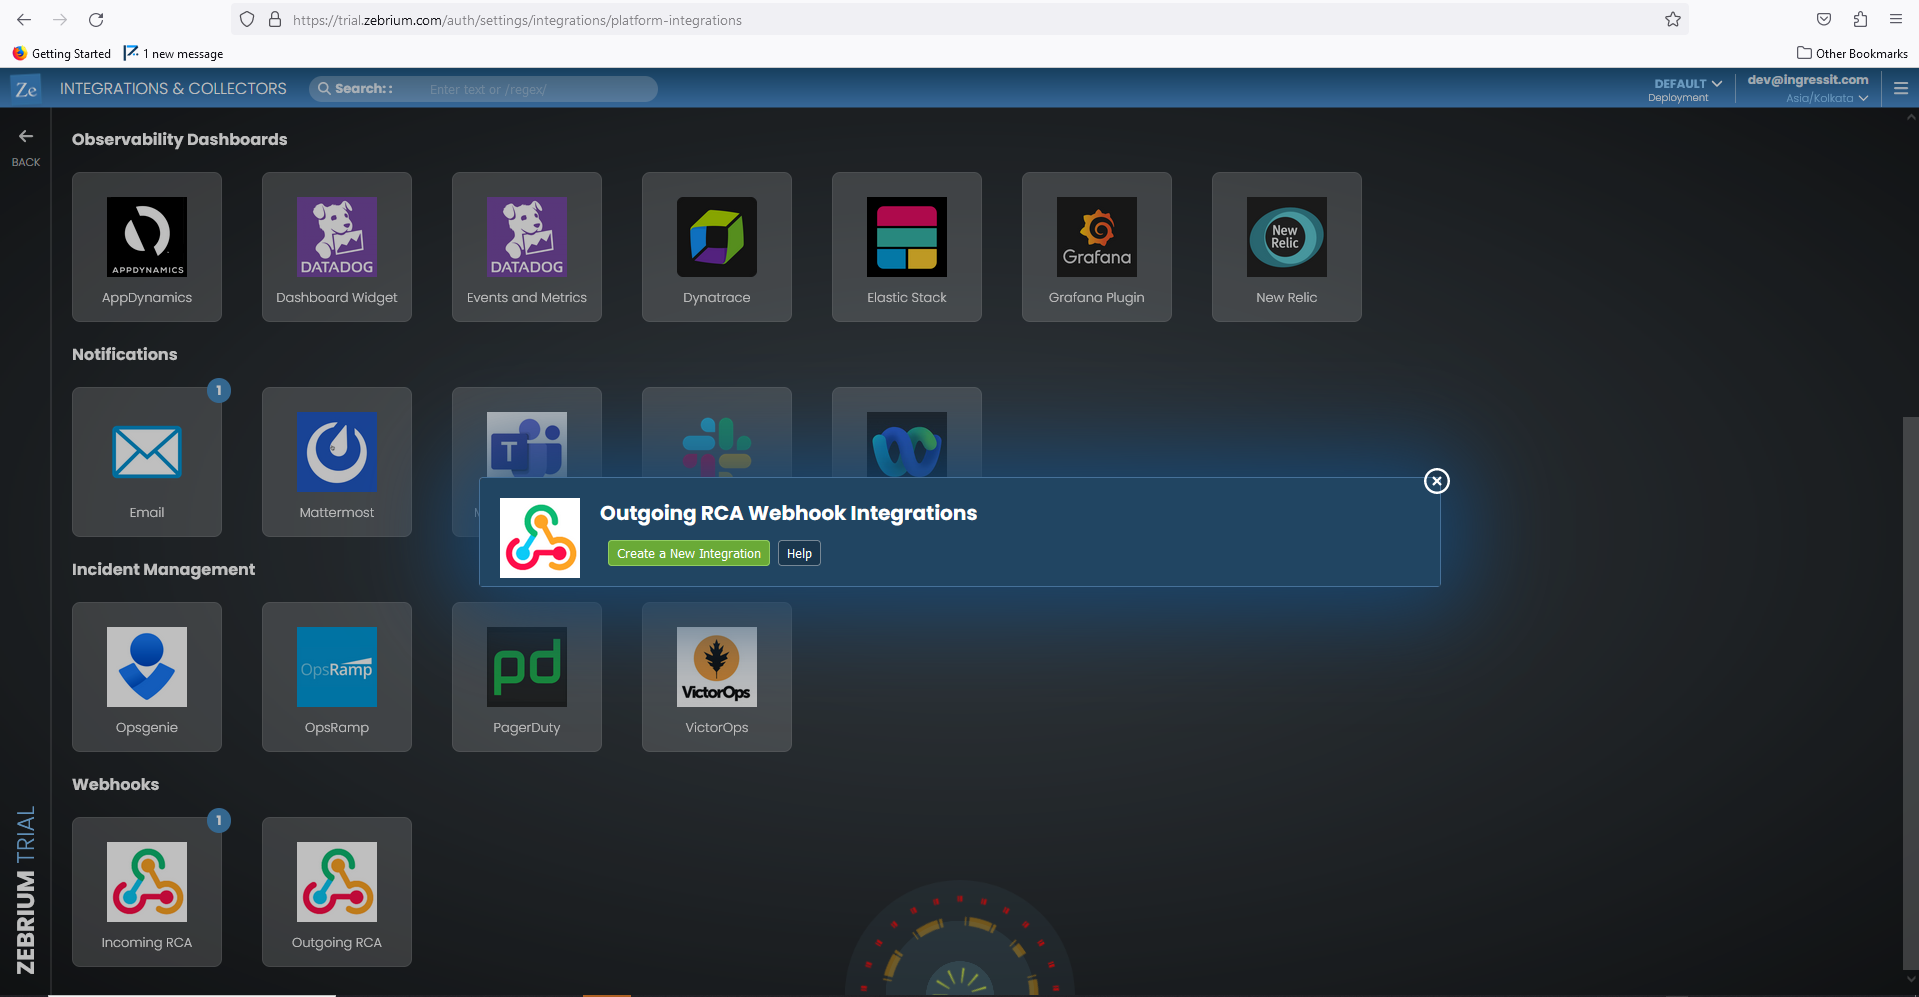Go back using the BACK arrow
The height and width of the screenshot is (997, 1919).
[x=26, y=146]
